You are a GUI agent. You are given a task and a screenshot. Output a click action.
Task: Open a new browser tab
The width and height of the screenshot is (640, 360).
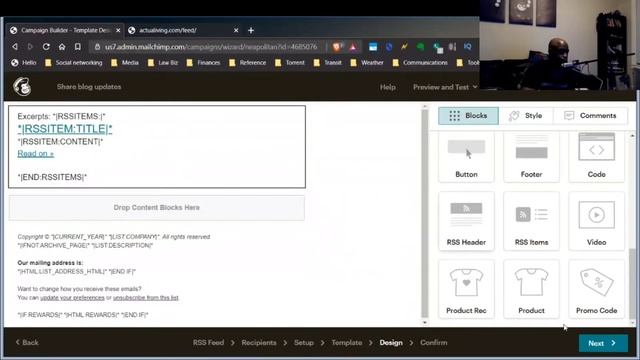point(251,30)
